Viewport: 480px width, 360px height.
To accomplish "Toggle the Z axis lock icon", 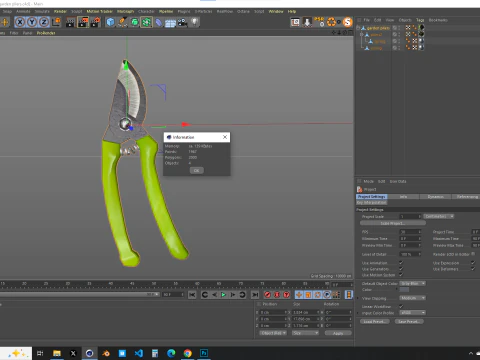I will pyautogui.click(x=44, y=22).
